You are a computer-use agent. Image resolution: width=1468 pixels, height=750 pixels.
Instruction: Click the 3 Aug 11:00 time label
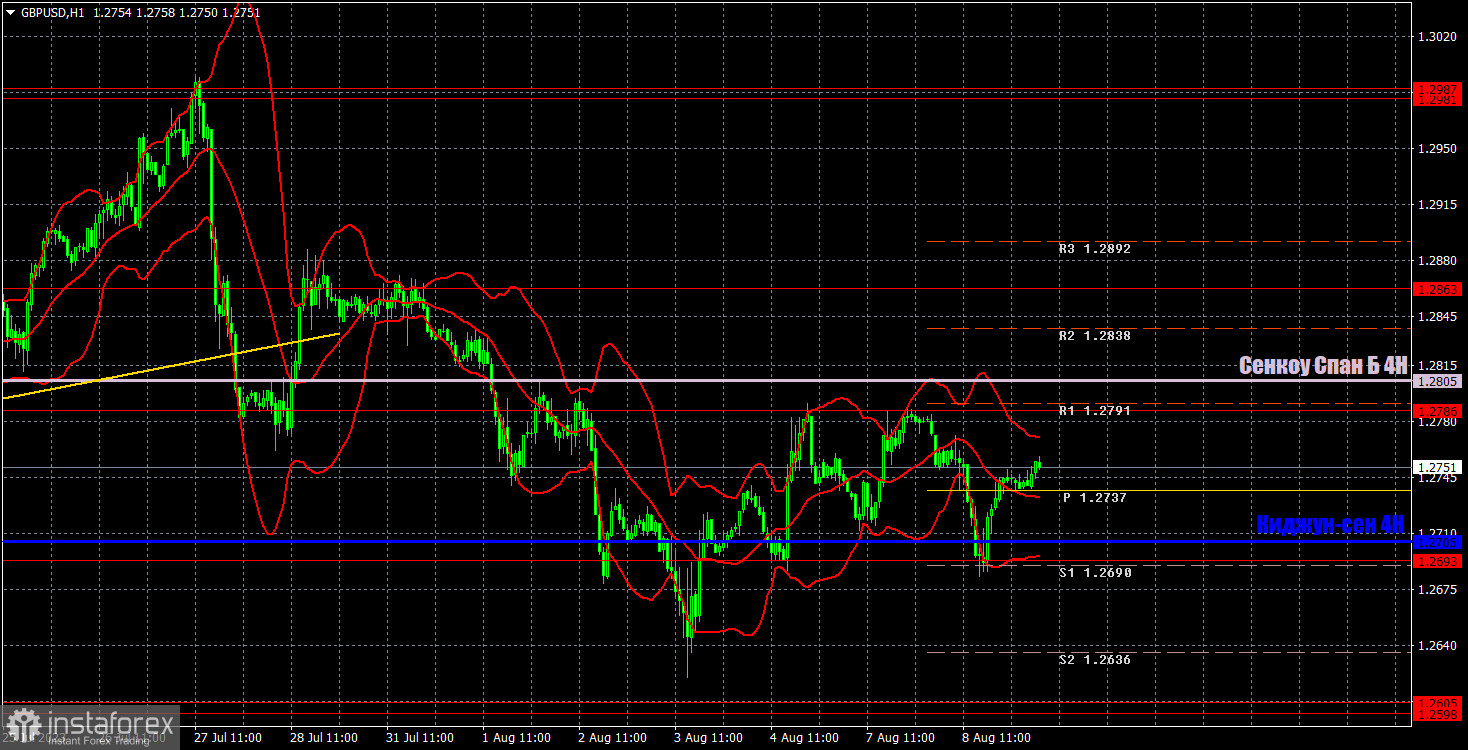coord(709,738)
